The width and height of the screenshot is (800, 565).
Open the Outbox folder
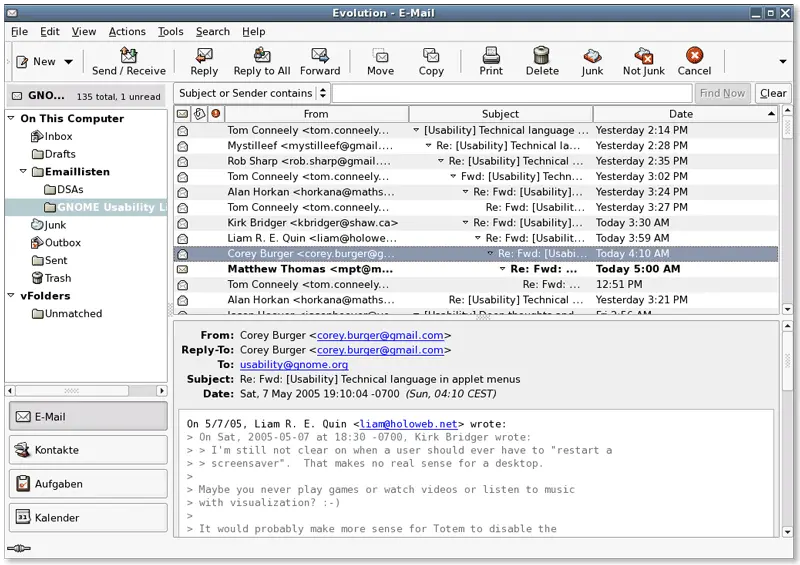(x=56, y=243)
